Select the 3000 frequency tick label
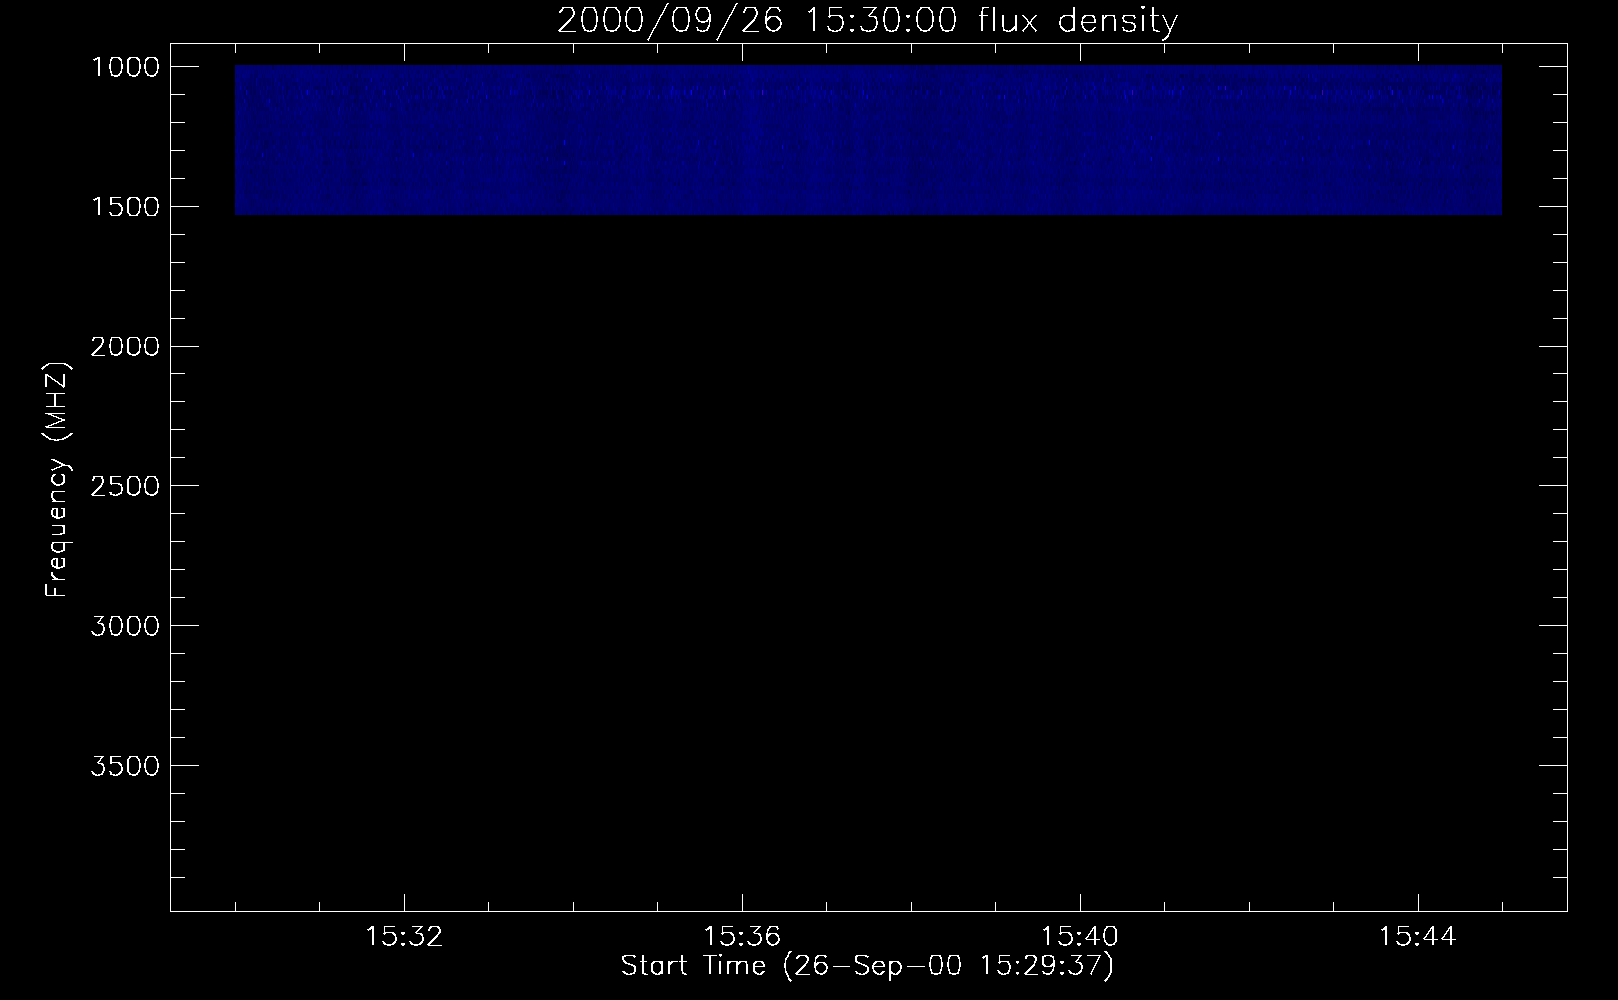The width and height of the screenshot is (1618, 1000). [x=125, y=626]
